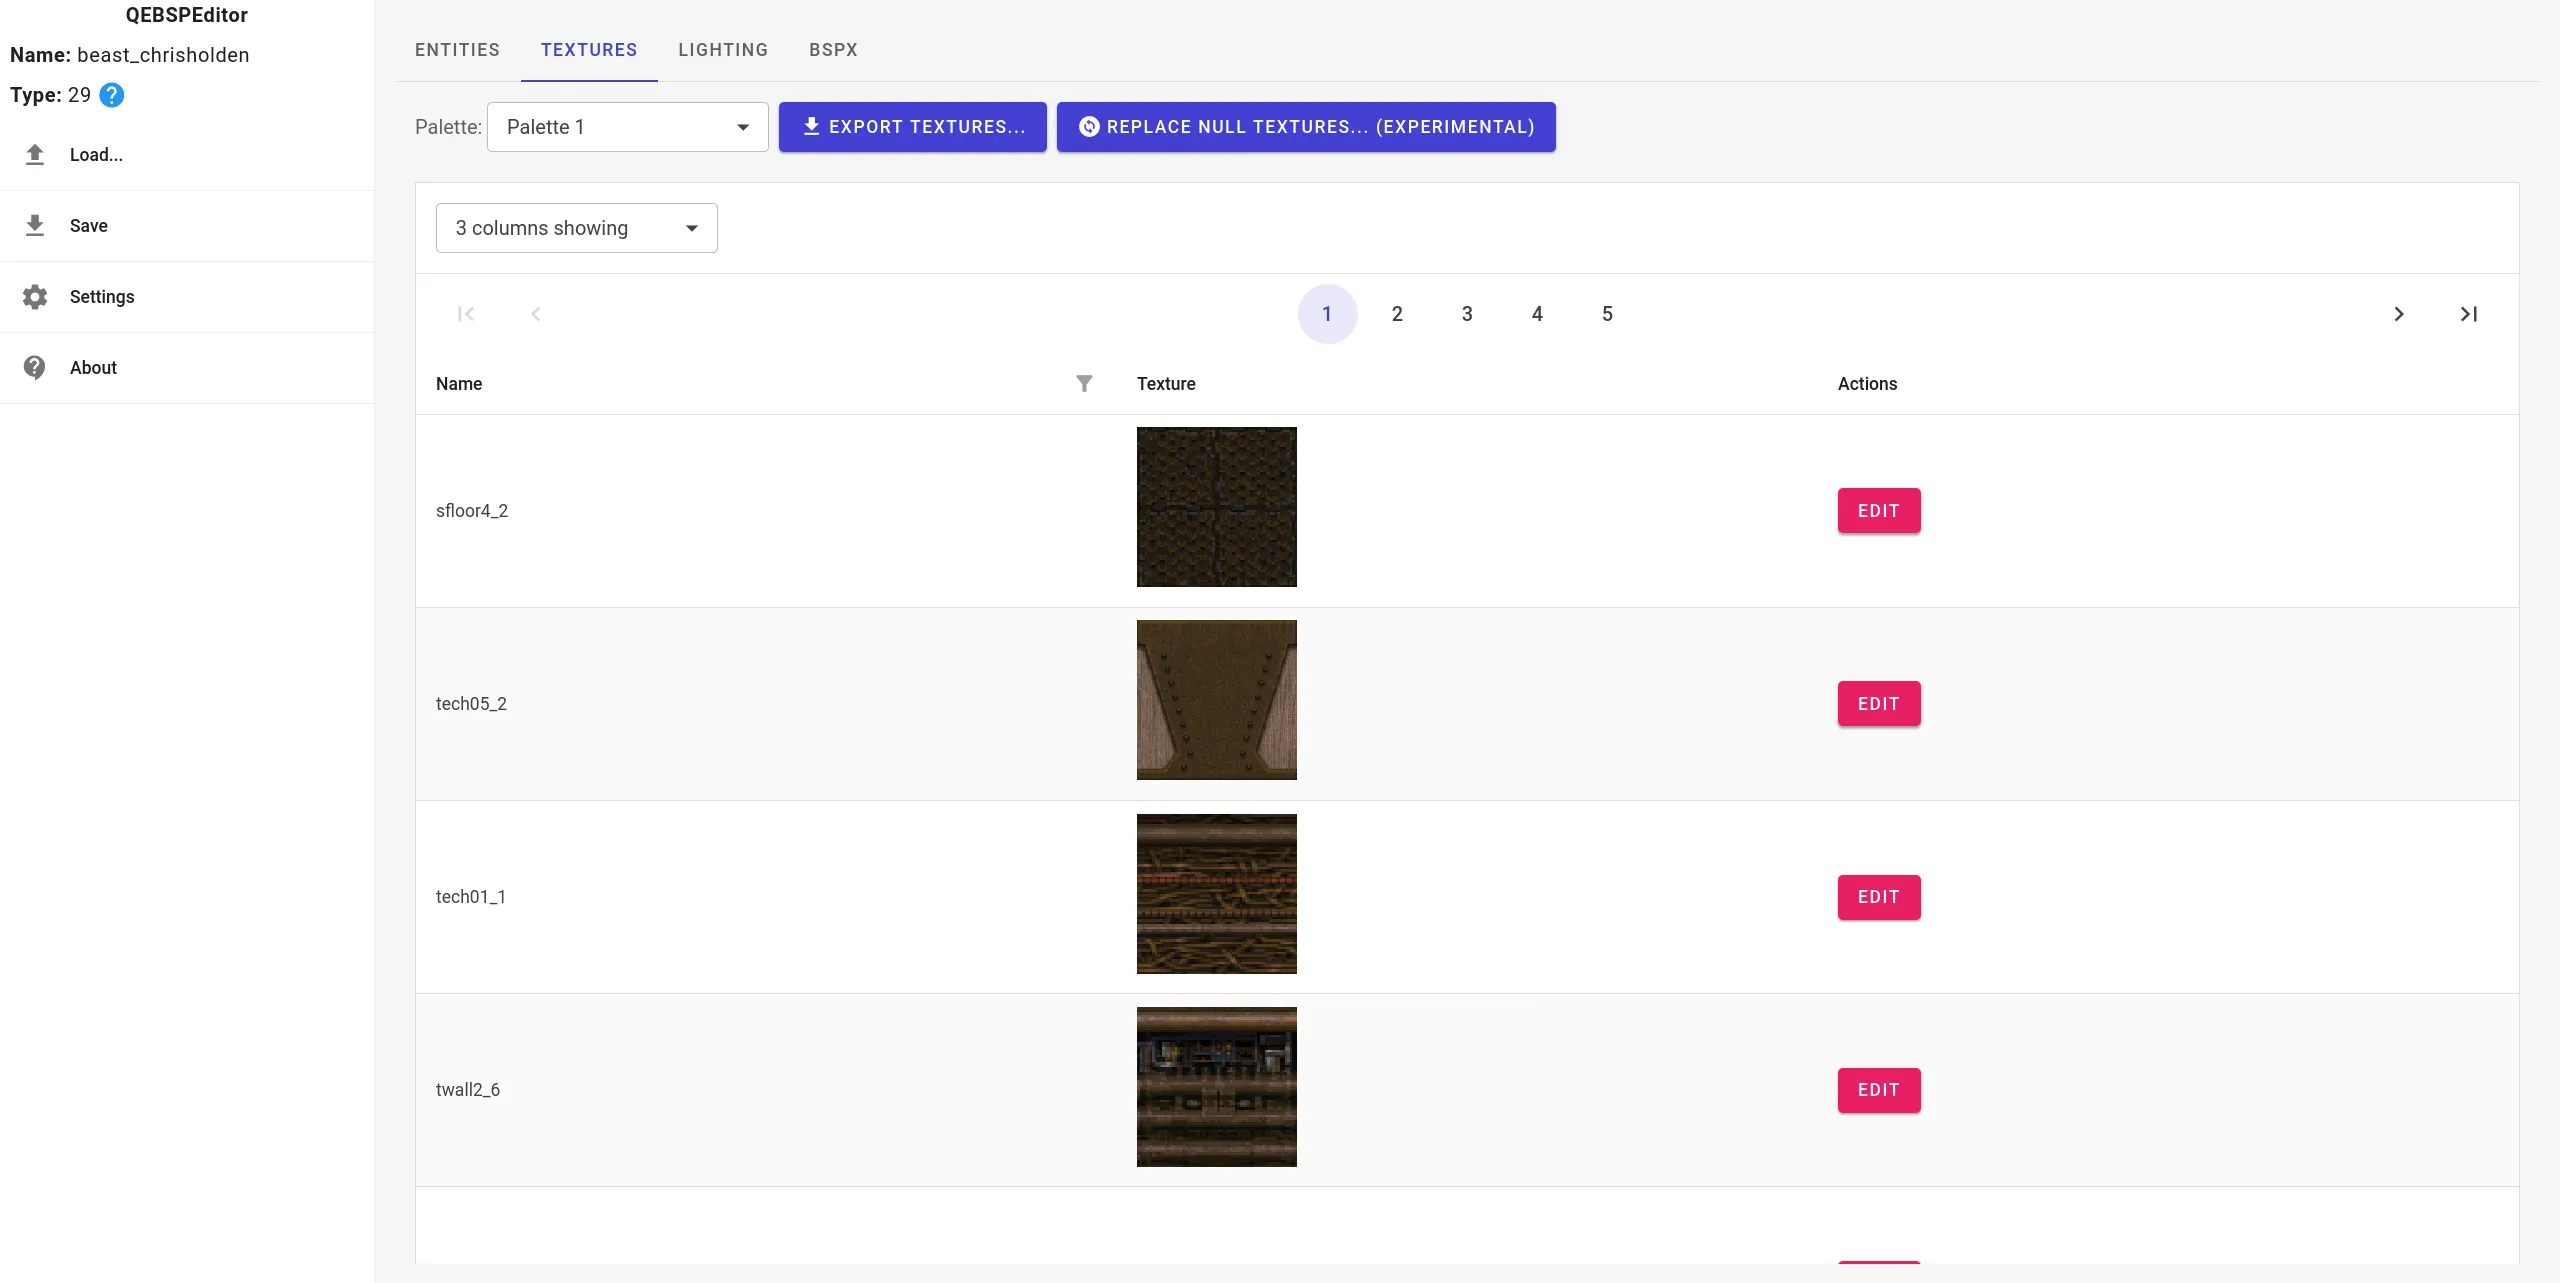Image resolution: width=2560 pixels, height=1283 pixels.
Task: Edit the twall2_6 texture
Action: click(x=1879, y=1090)
